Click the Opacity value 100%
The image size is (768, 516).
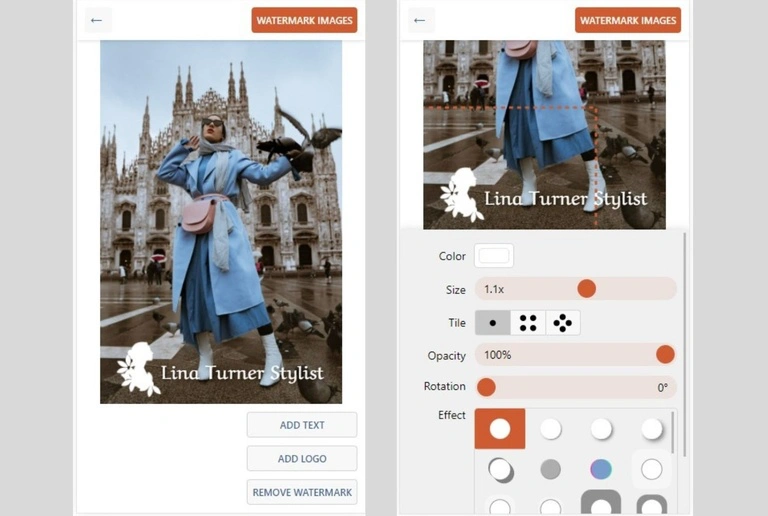[497, 355]
